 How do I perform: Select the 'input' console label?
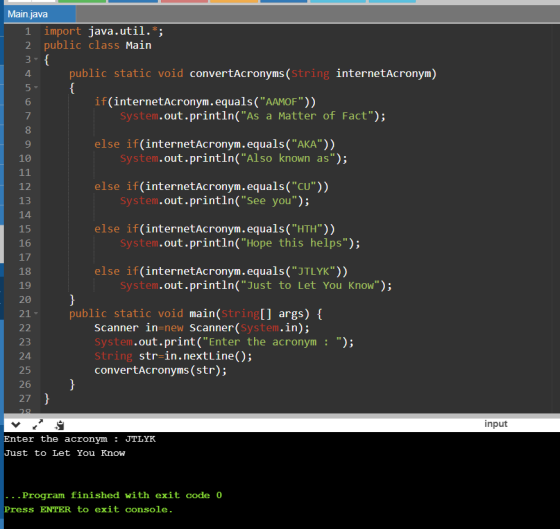496,424
